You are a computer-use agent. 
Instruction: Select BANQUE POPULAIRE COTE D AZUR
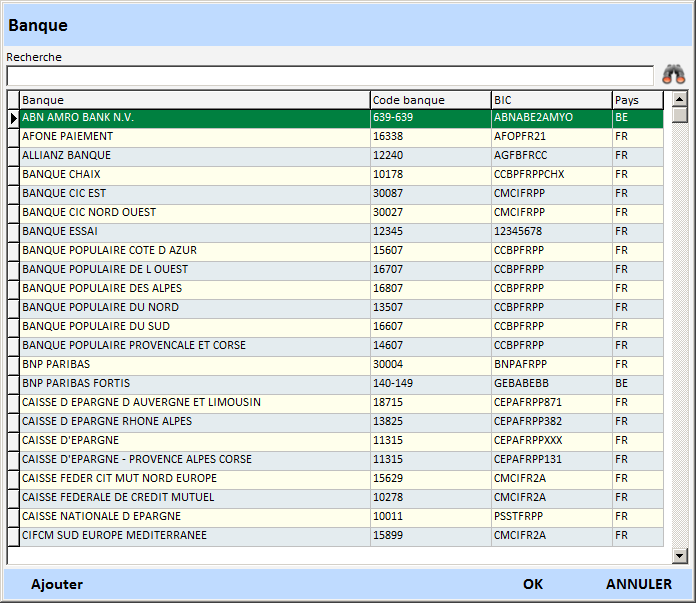click(335, 250)
